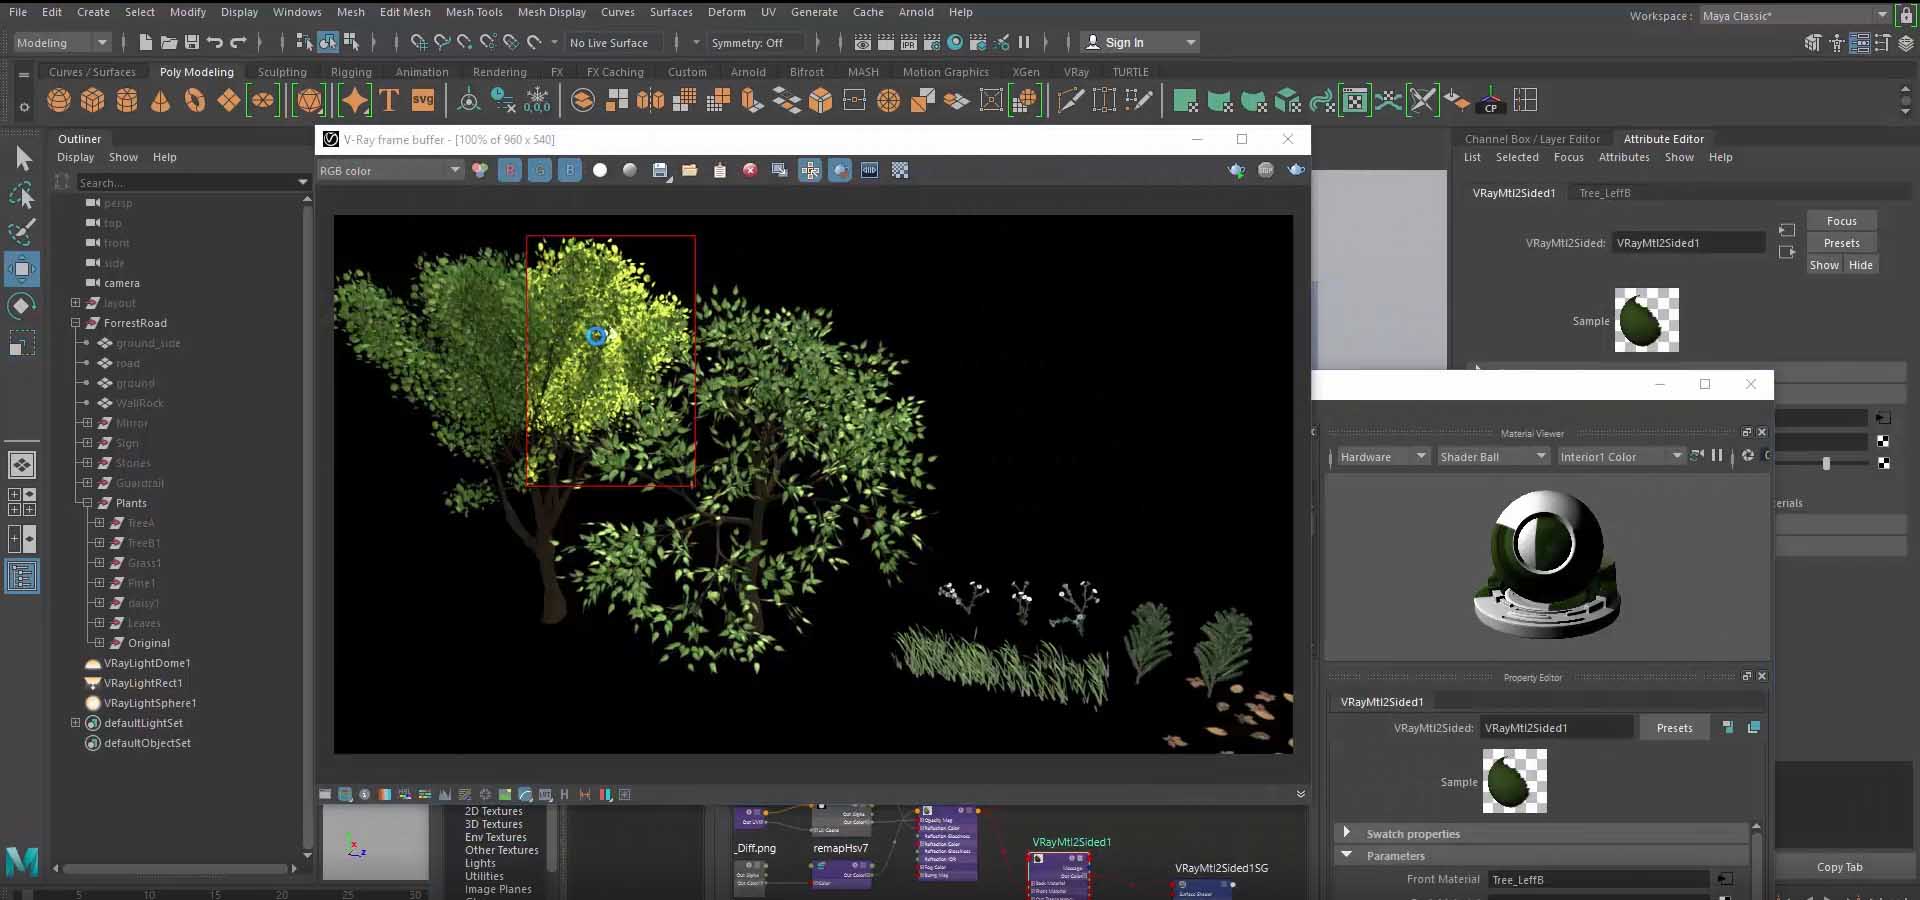This screenshot has width=1920, height=900.
Task: Switch to the Sculpting shelf tab
Action: click(281, 71)
